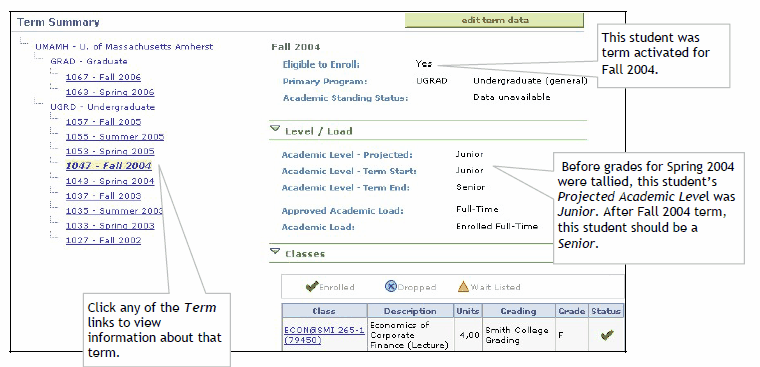
Task: Click the GRAD - Graduate tree node
Action: (89, 62)
